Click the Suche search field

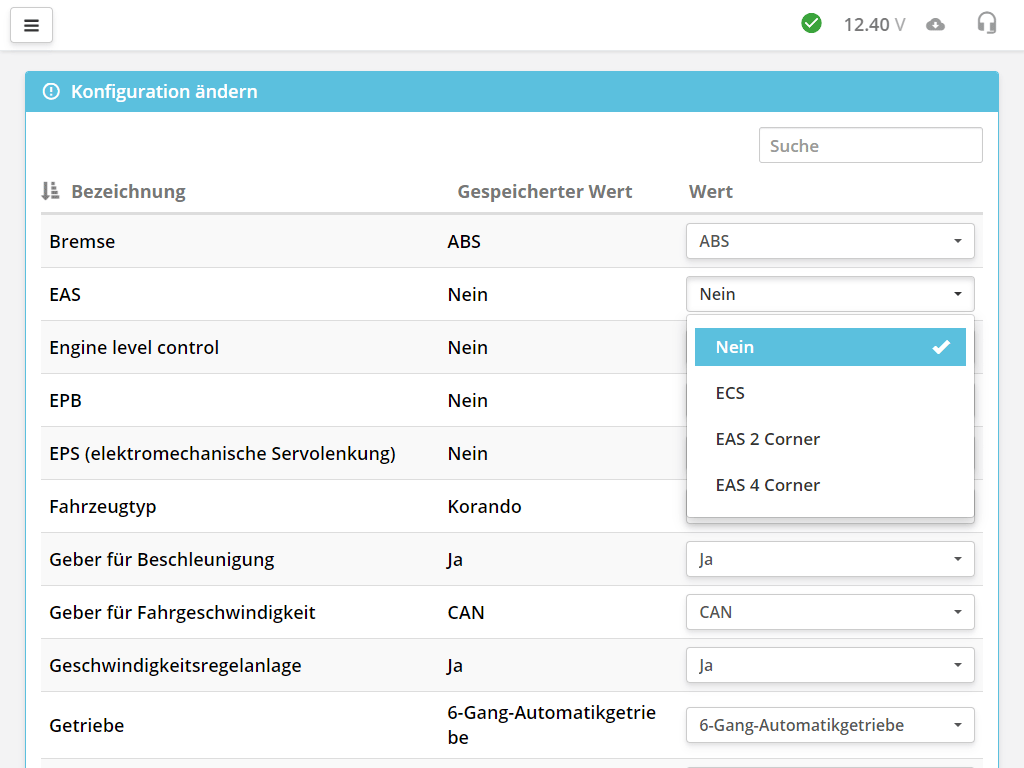(x=870, y=146)
